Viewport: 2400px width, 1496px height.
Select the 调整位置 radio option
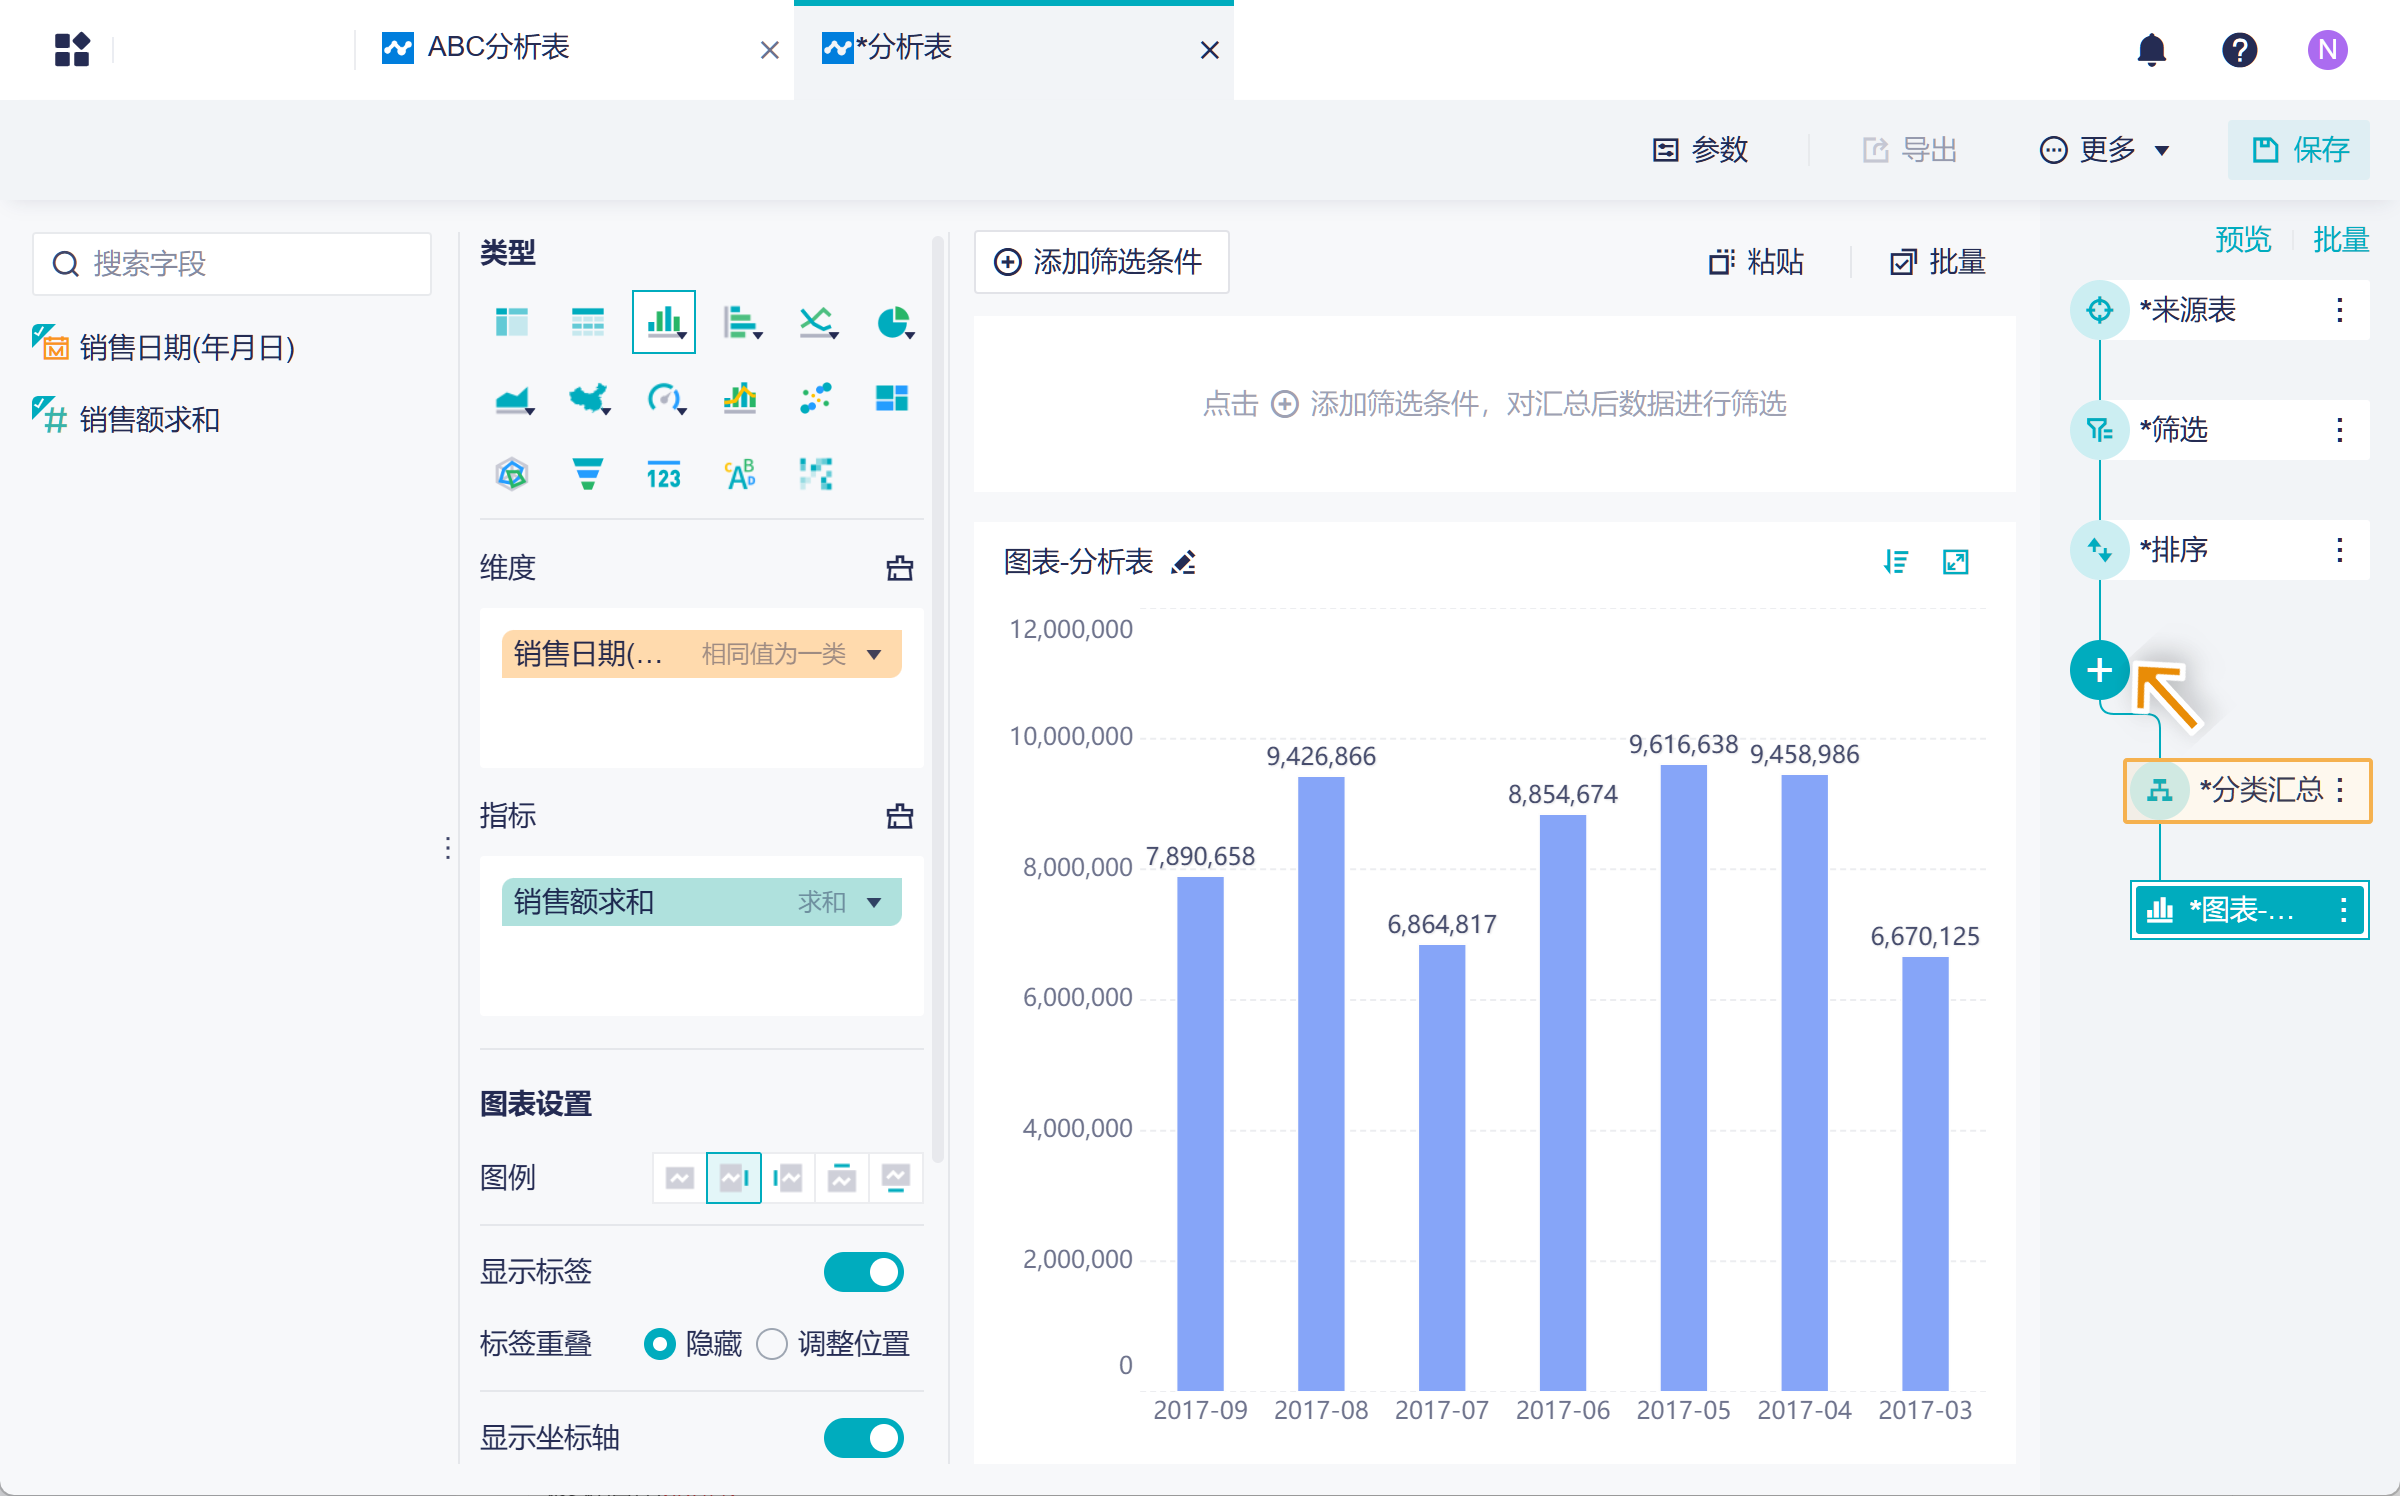(772, 1344)
